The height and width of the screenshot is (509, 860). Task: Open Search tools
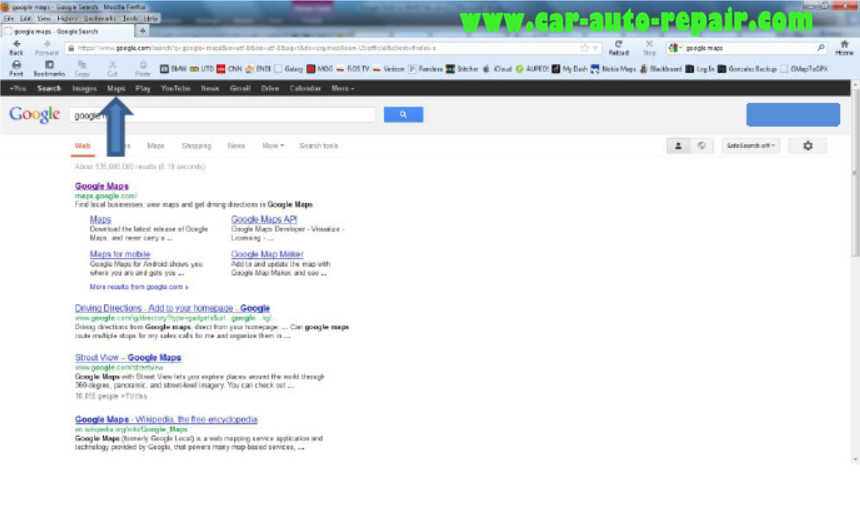318,145
